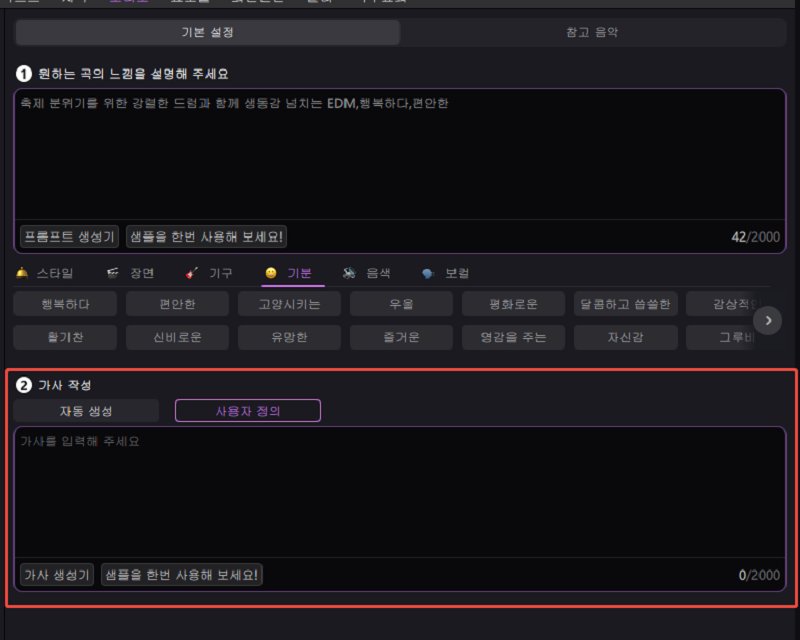Screen dimensions: 800x640
Task: Select the 스타일 category tab
Action: click(x=45, y=273)
